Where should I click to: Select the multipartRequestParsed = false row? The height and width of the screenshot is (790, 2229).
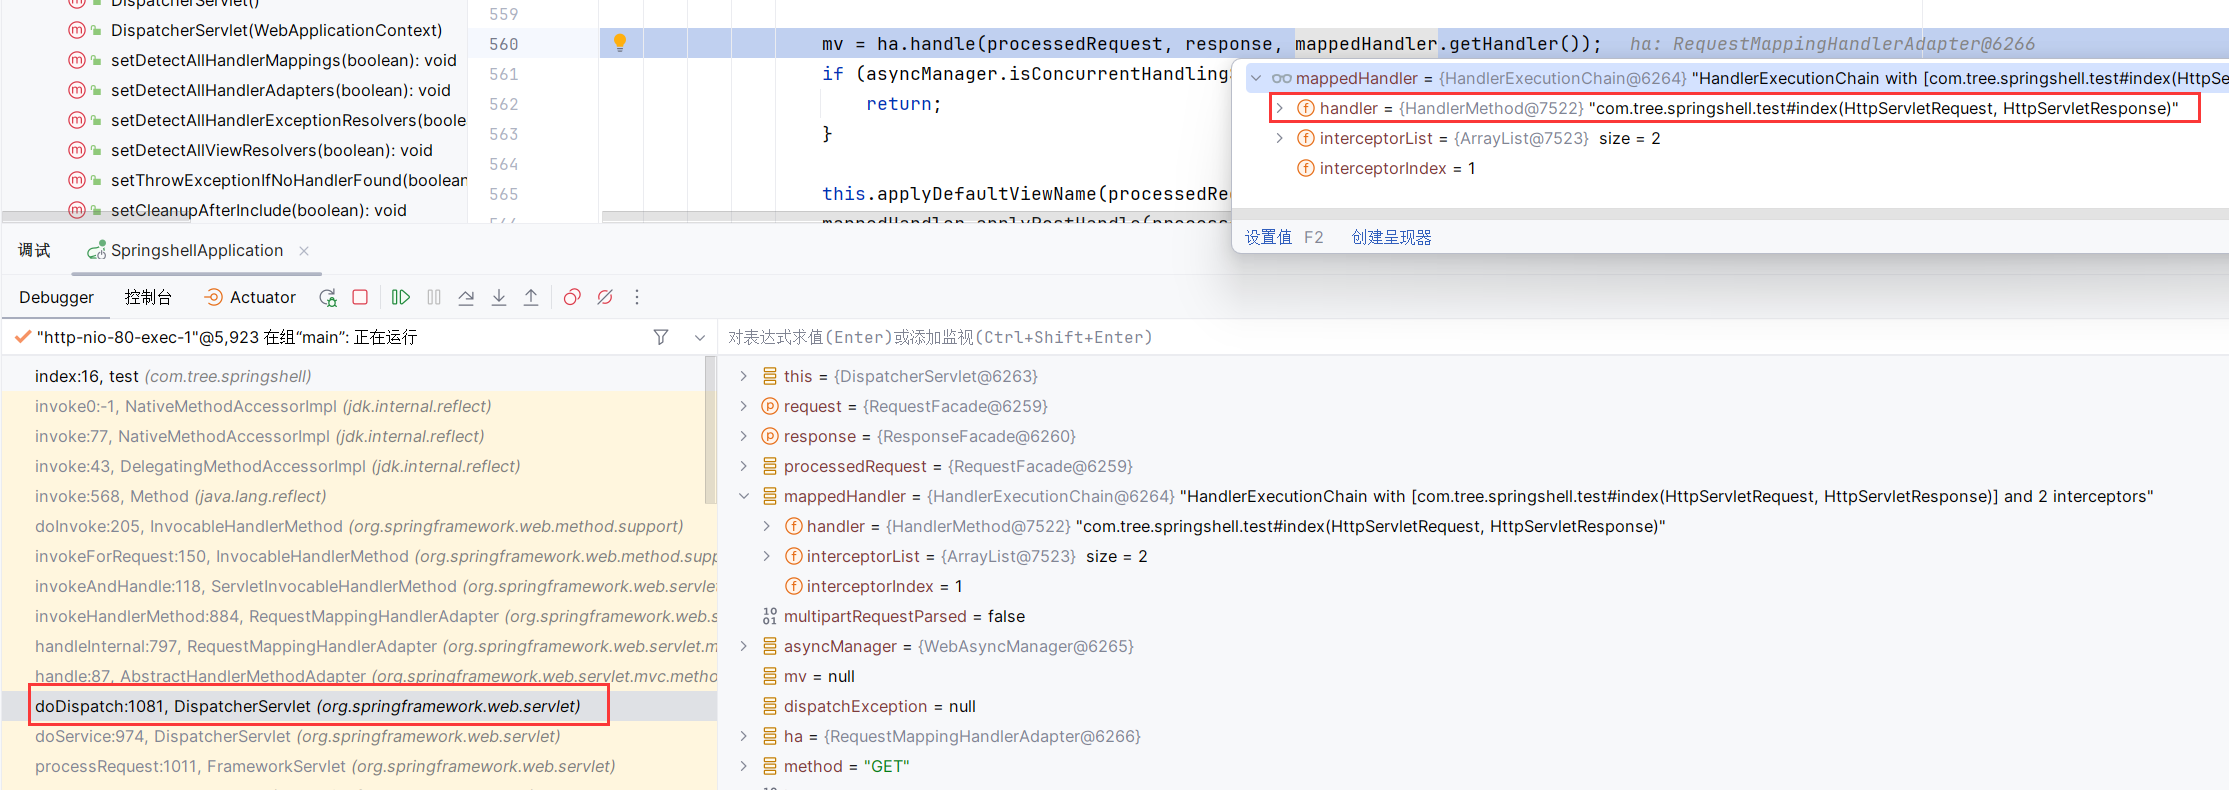tap(1473, 616)
